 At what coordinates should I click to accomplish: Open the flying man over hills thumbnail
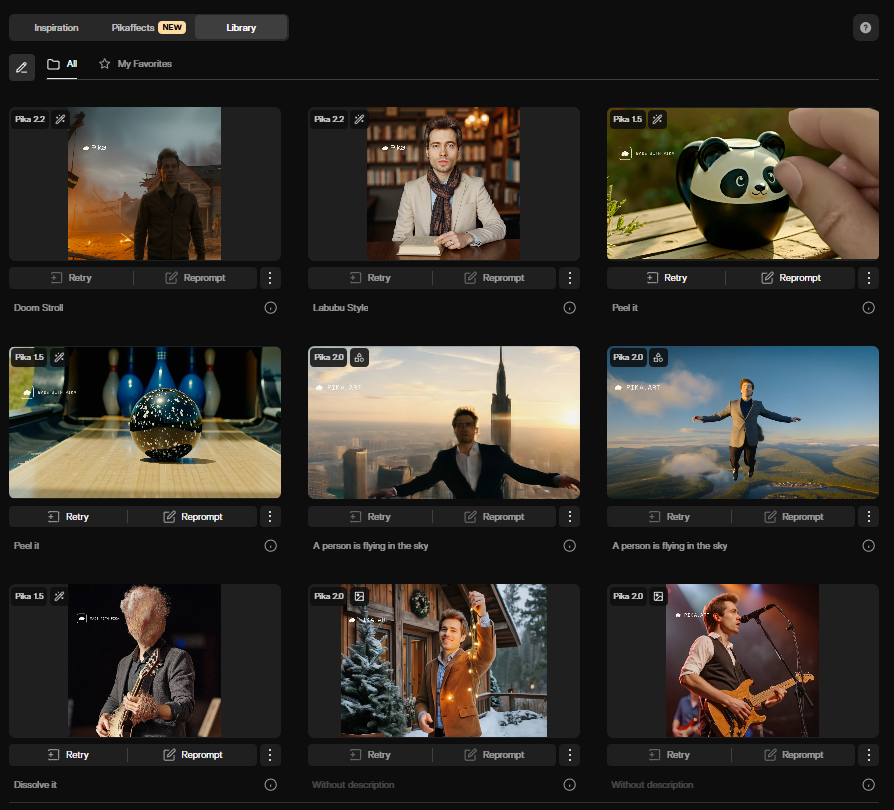pos(743,422)
